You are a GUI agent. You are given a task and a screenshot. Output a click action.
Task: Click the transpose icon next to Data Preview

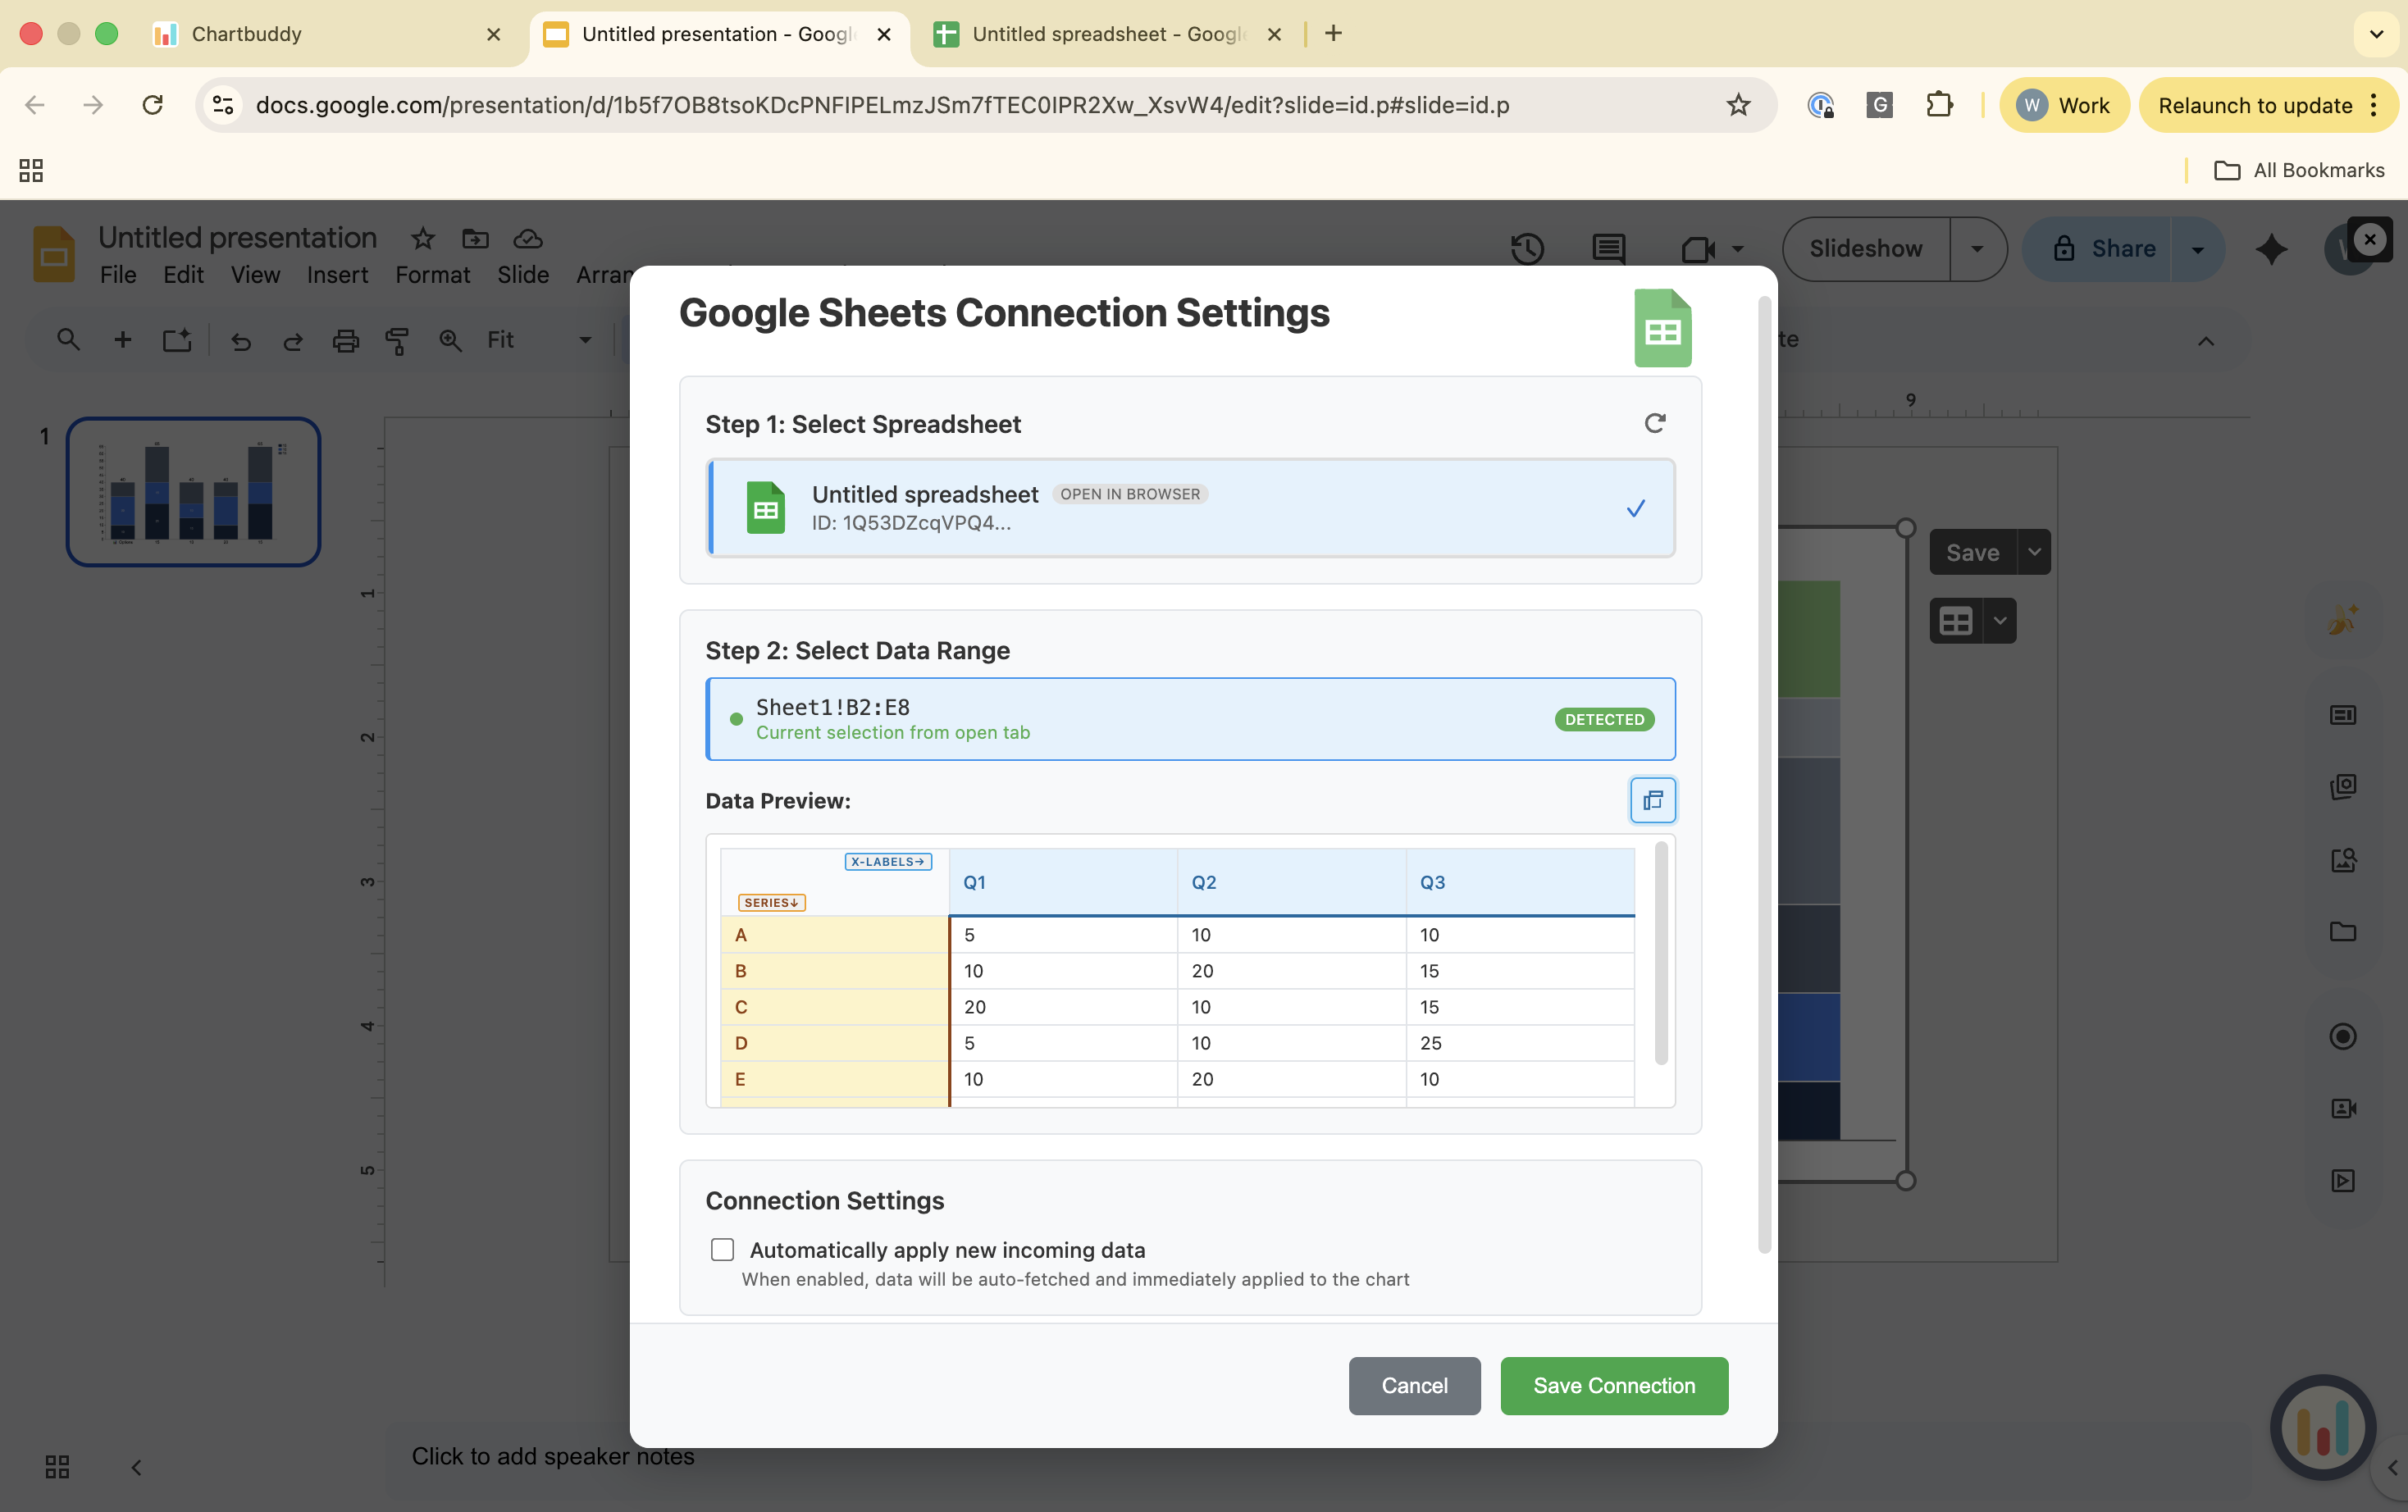[1652, 799]
